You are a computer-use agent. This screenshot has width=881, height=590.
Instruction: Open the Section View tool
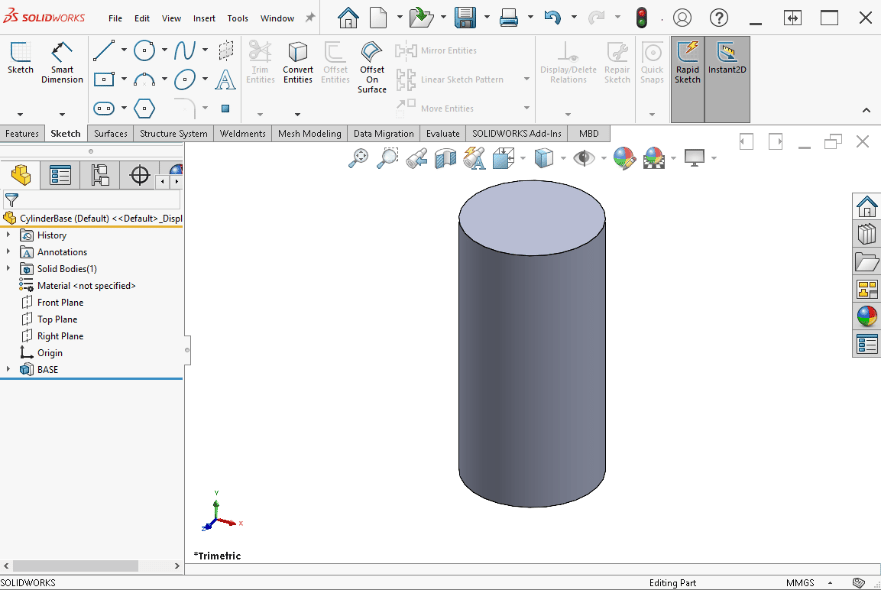click(x=444, y=157)
